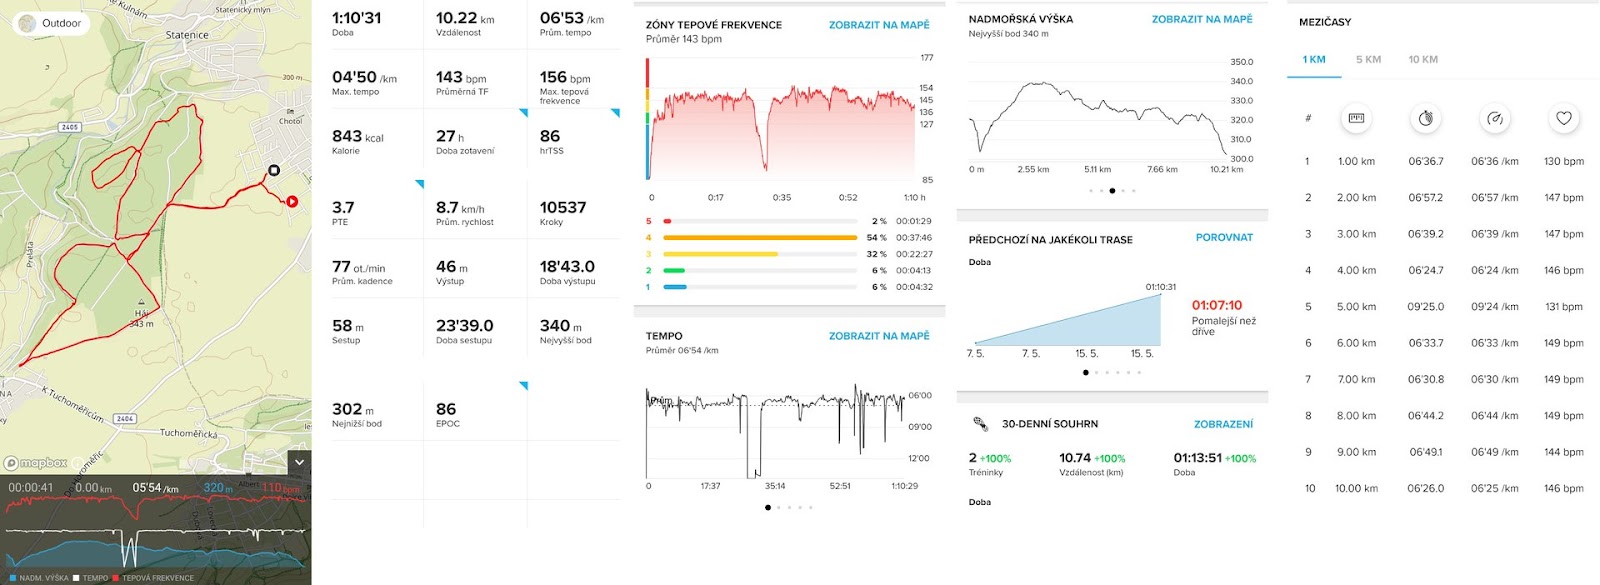The image size is (1600, 585).
Task: Click the 2 +100% Tréninky summary value
Action: (x=990, y=458)
